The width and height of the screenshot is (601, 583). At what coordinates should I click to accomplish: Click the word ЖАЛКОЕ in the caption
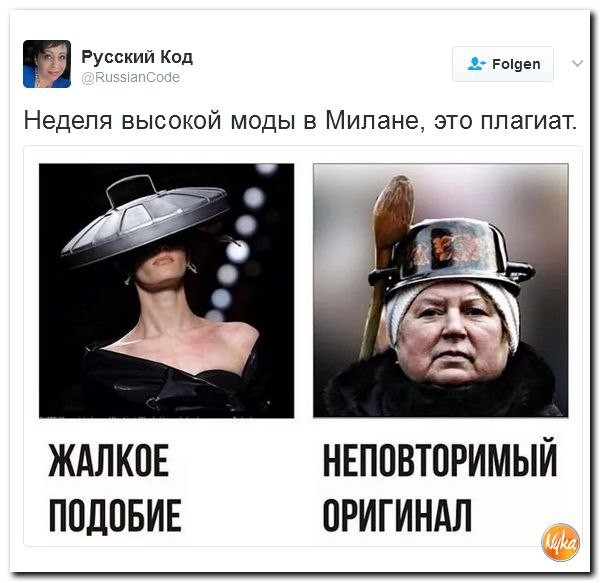pyautogui.click(x=109, y=460)
